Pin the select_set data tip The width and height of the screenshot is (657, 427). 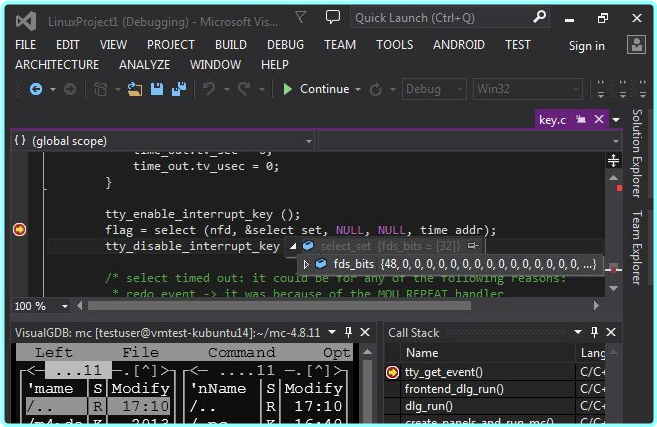point(472,245)
